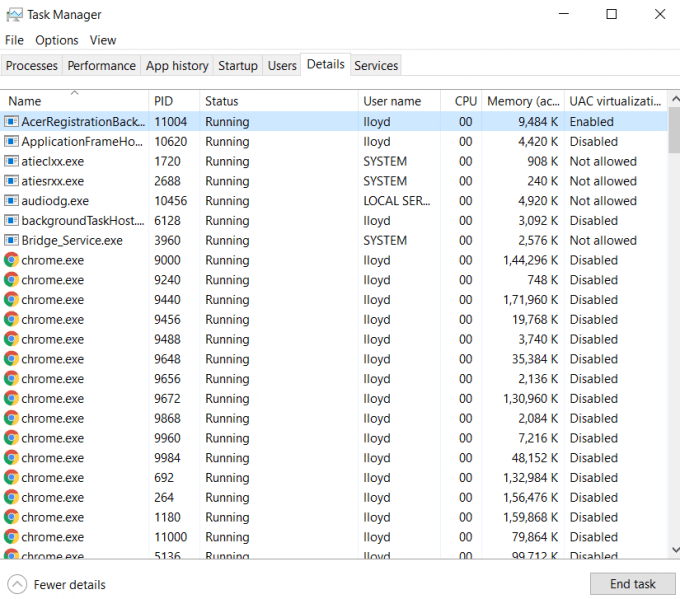Click the atieclxx.exe process icon
The image size is (680, 599).
pyautogui.click(x=11, y=161)
